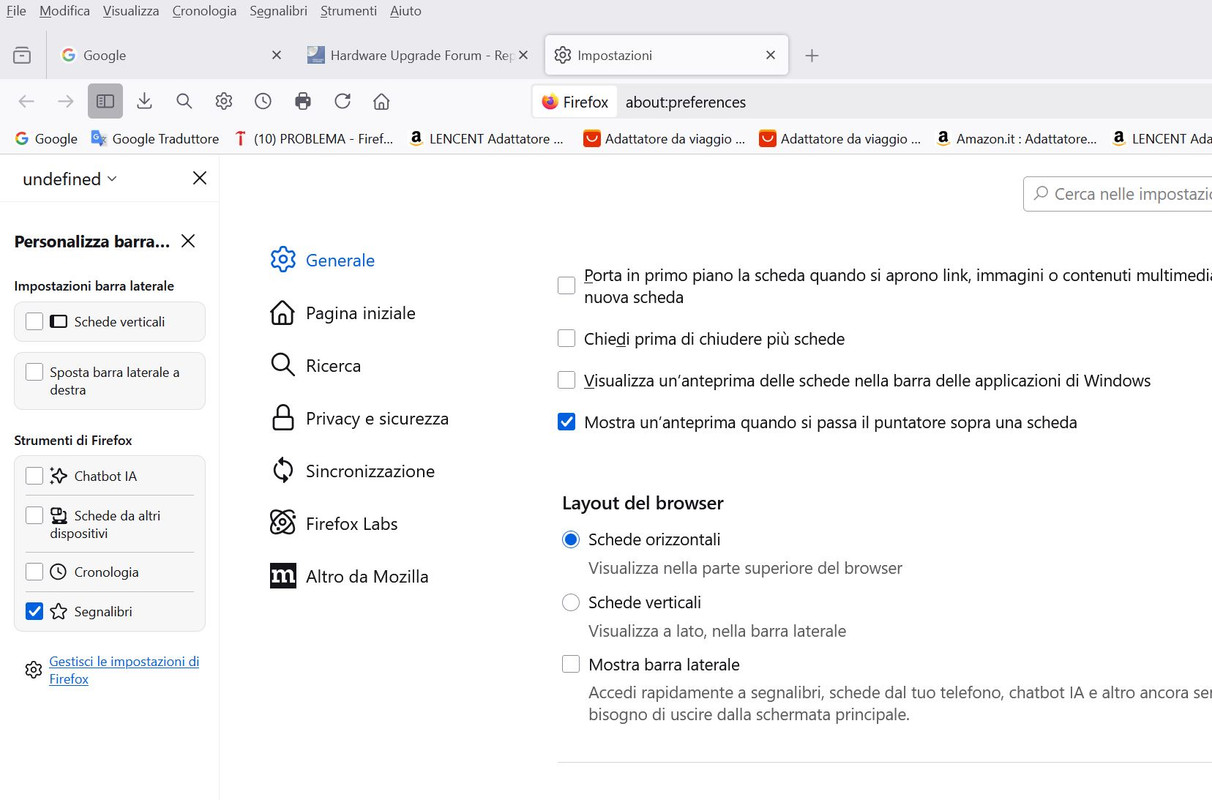Image resolution: width=1212 pixels, height=800 pixels.
Task: Open the Generale settings category
Action: point(323,260)
